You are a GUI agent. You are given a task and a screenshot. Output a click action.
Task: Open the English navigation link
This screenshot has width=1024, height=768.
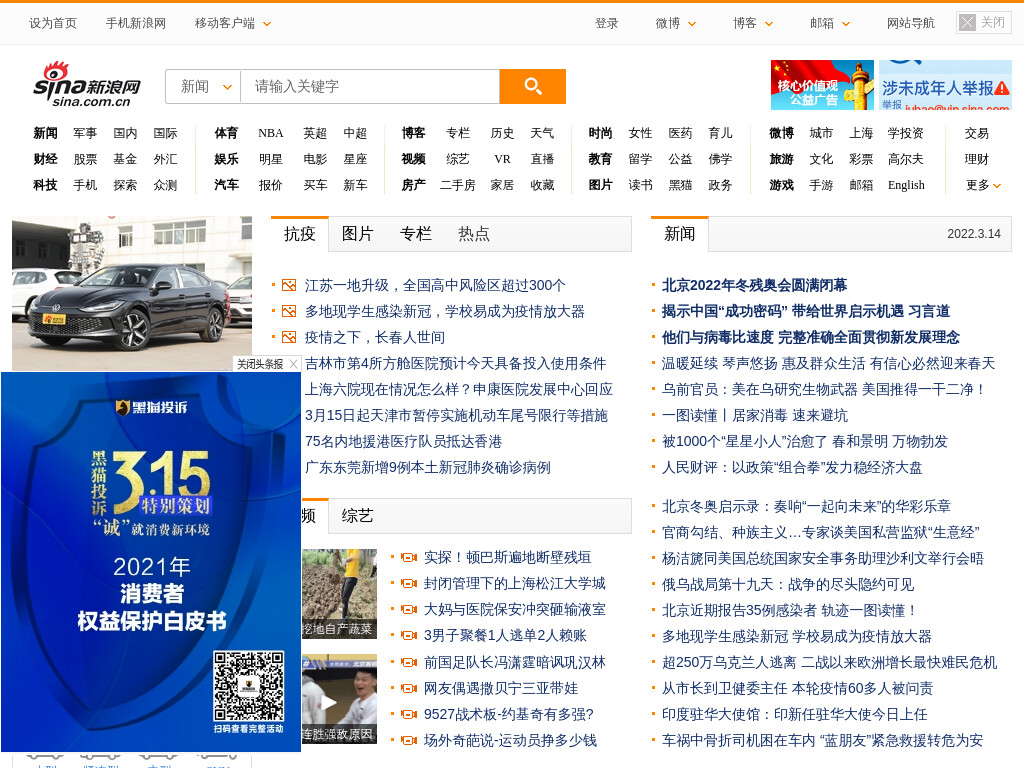(906, 185)
